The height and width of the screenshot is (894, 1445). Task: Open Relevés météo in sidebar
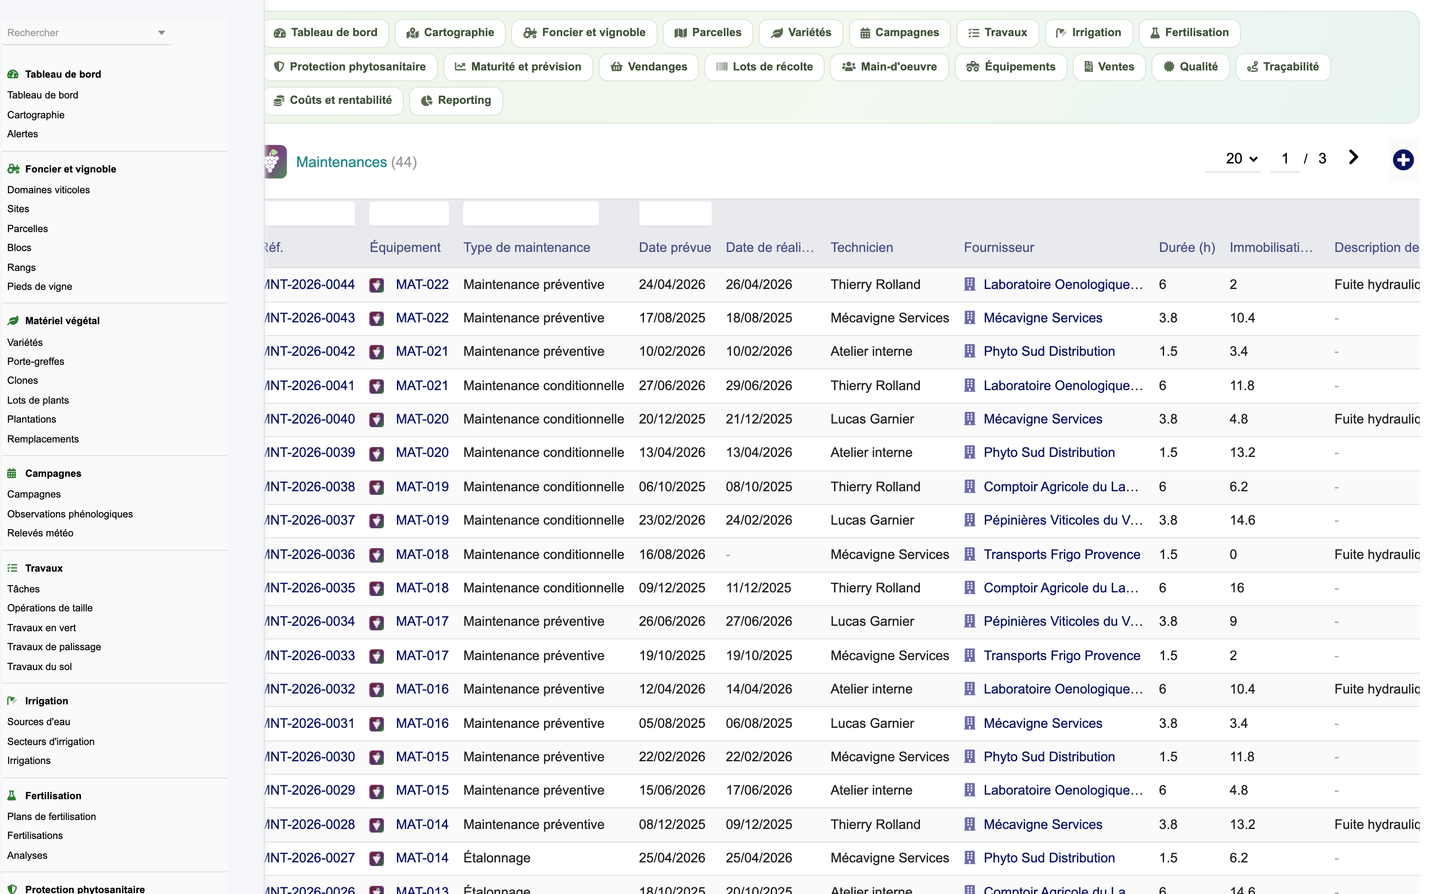click(40, 533)
